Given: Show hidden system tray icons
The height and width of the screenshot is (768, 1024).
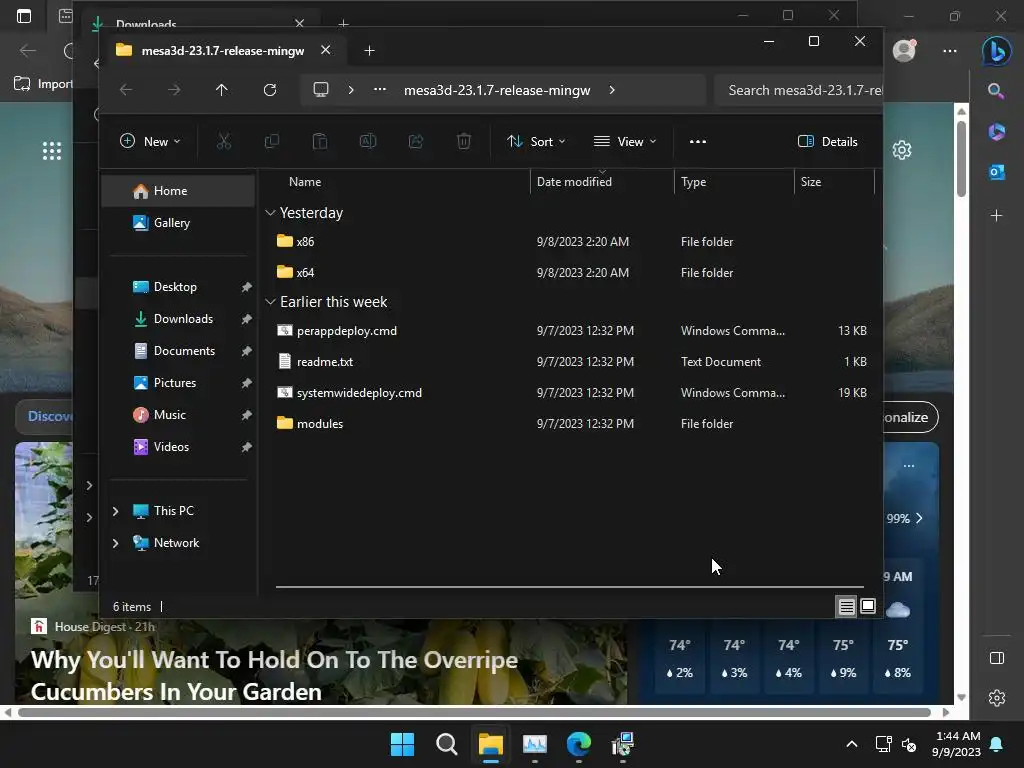Looking at the screenshot, I should pyautogui.click(x=852, y=744).
